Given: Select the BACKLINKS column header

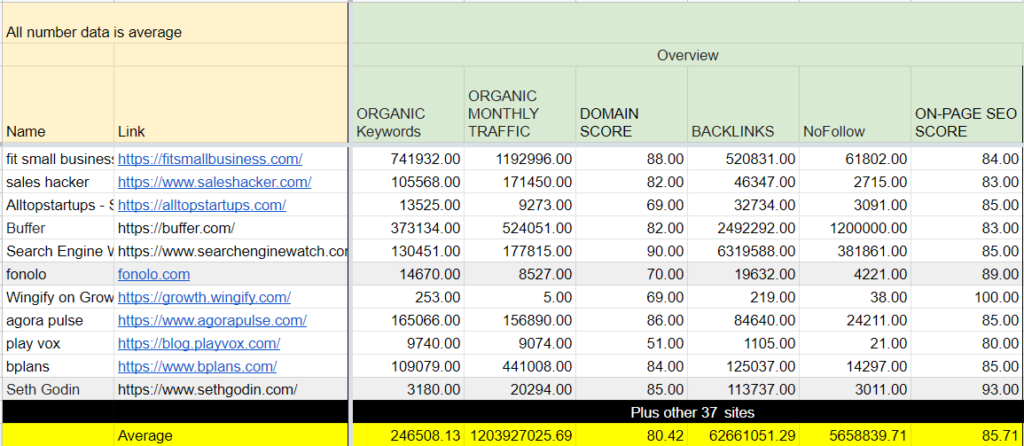Looking at the screenshot, I should click(743, 104).
